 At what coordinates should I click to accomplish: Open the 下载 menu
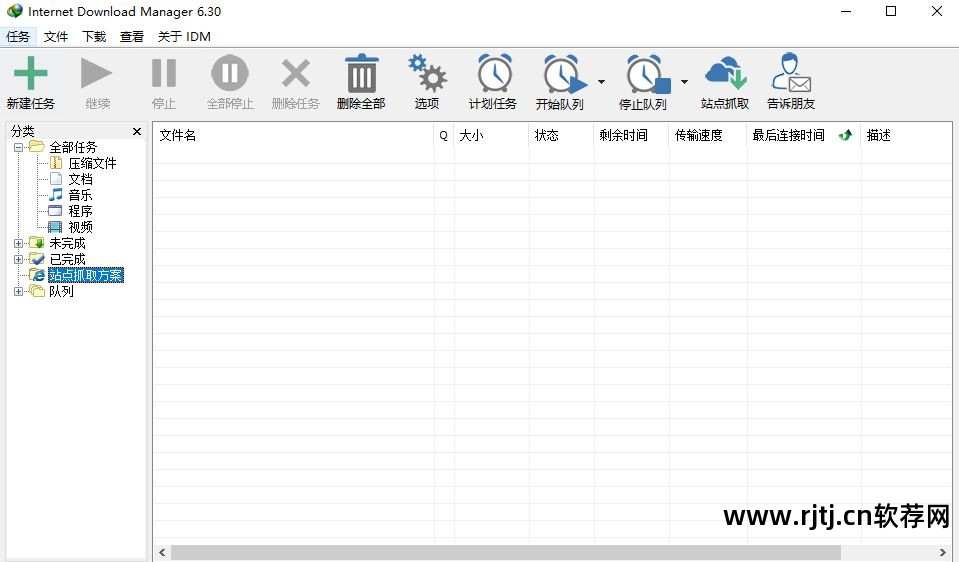[94, 37]
